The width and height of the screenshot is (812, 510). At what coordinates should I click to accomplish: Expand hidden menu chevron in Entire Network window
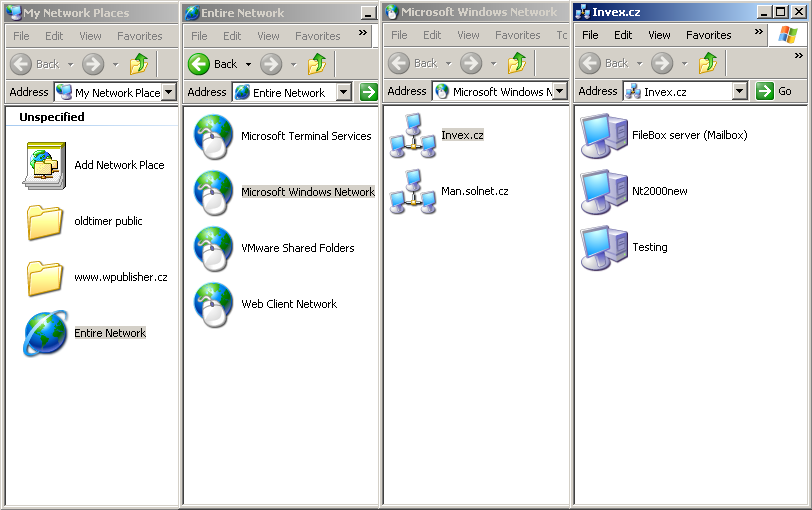pos(362,33)
